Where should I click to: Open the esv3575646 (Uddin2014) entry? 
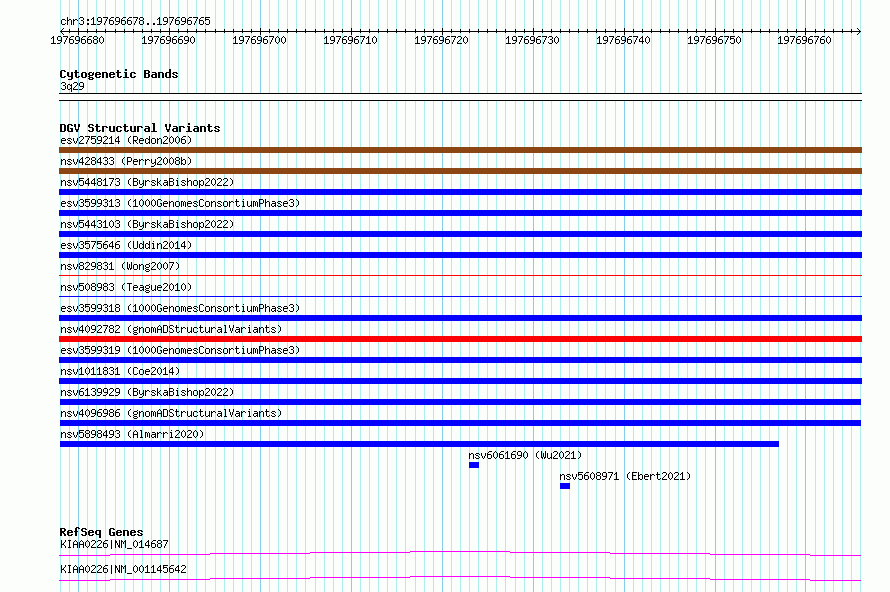[126, 245]
